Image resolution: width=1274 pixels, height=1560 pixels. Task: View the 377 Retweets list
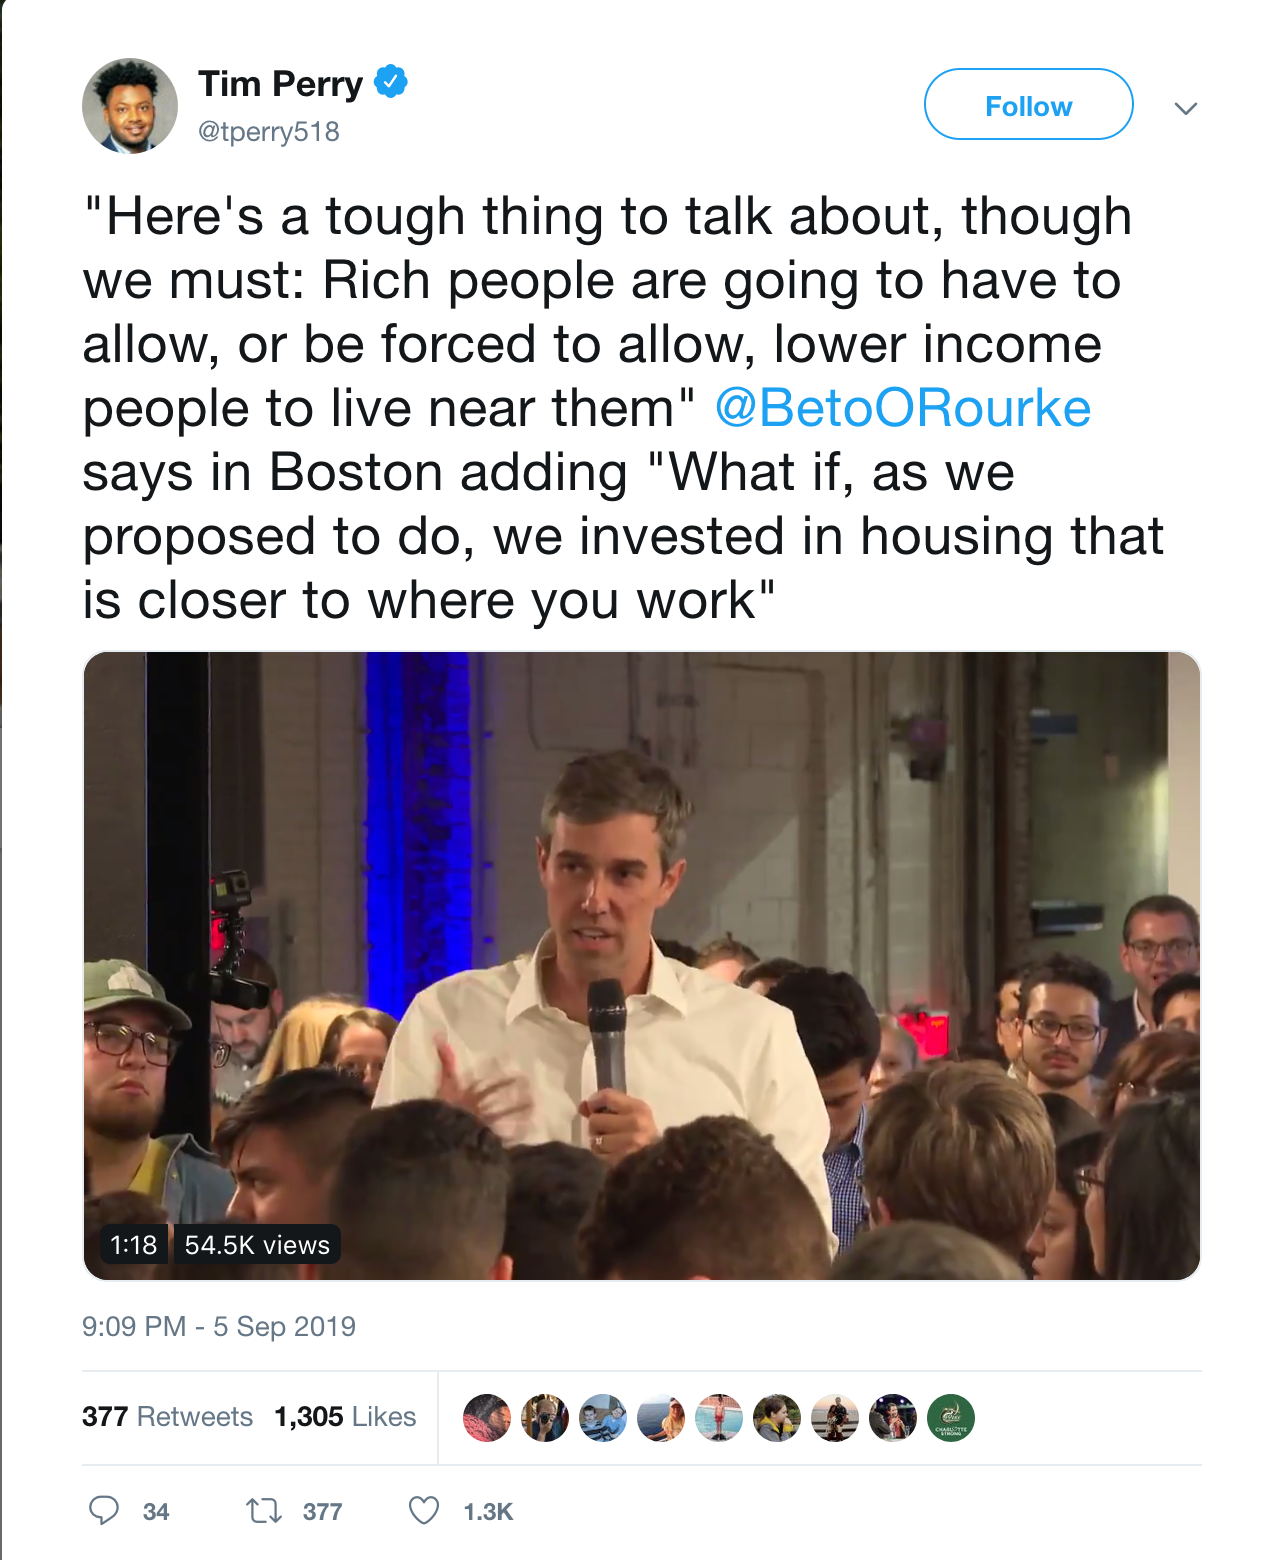pyautogui.click(x=167, y=1416)
